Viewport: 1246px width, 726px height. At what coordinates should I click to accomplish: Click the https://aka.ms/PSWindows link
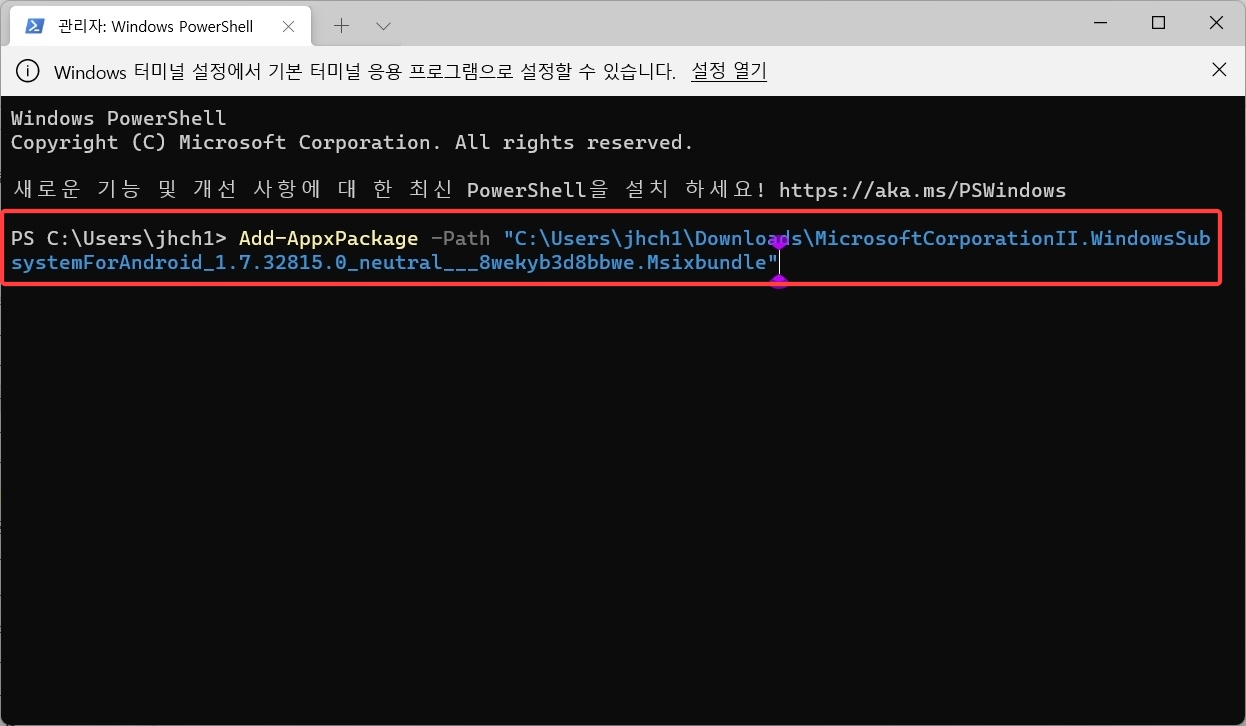(x=924, y=190)
